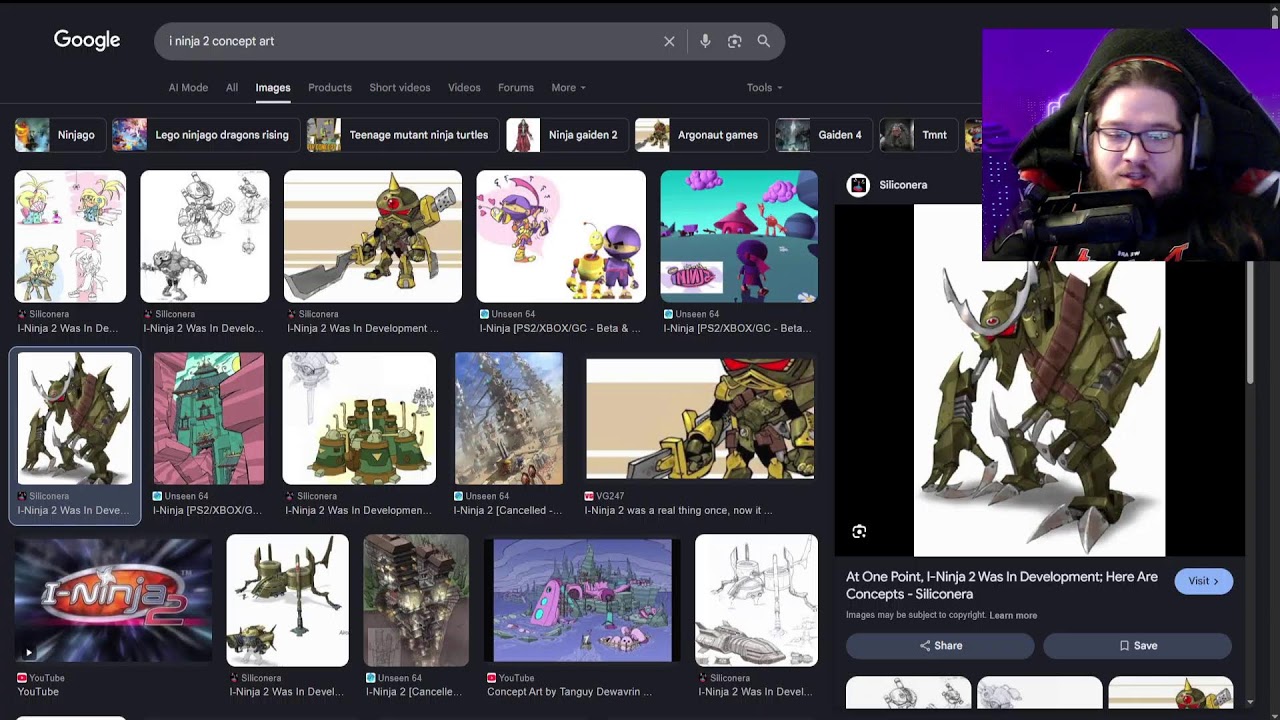Open the yellow robot with sword thumbnail

373,236
